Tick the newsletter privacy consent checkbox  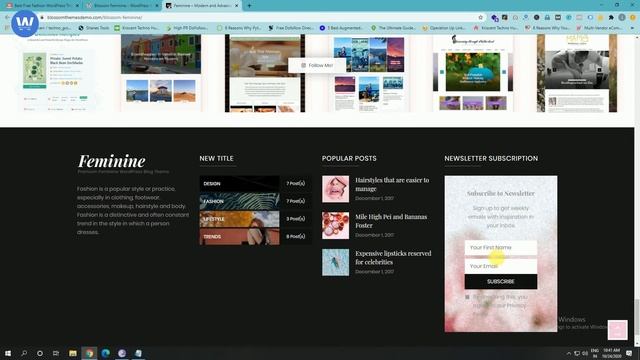point(467,297)
